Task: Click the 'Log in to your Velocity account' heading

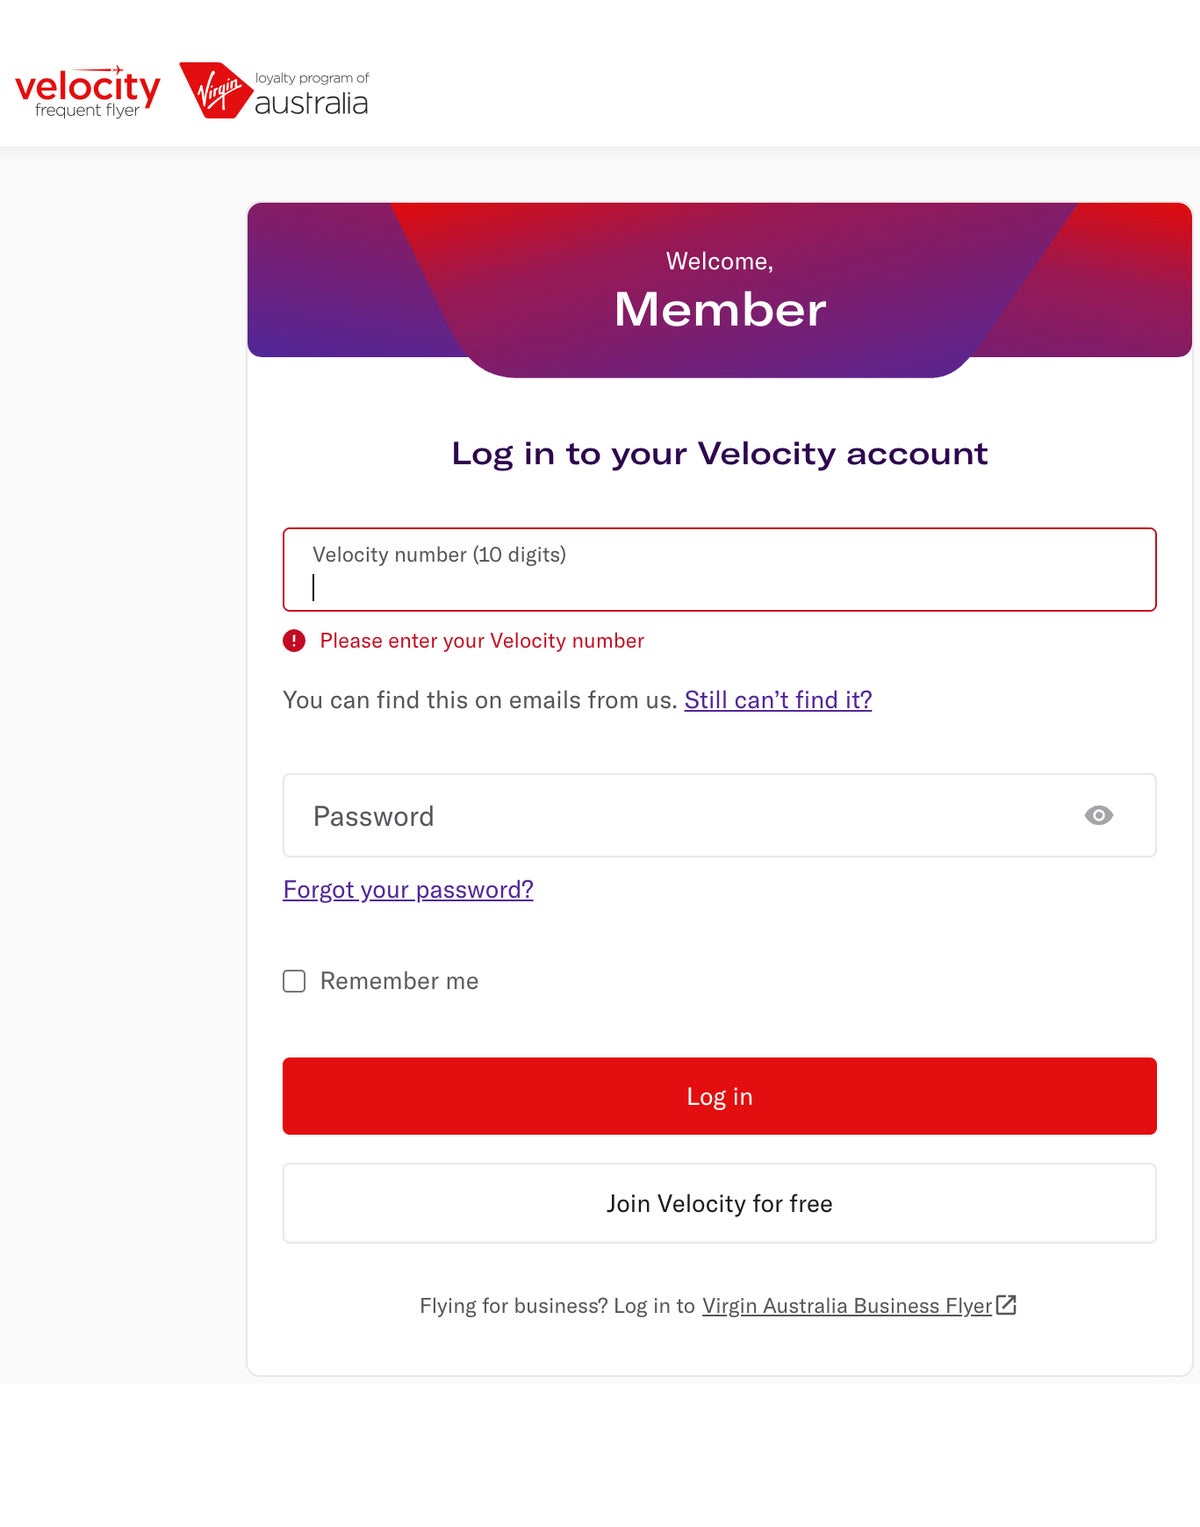Action: point(719,453)
